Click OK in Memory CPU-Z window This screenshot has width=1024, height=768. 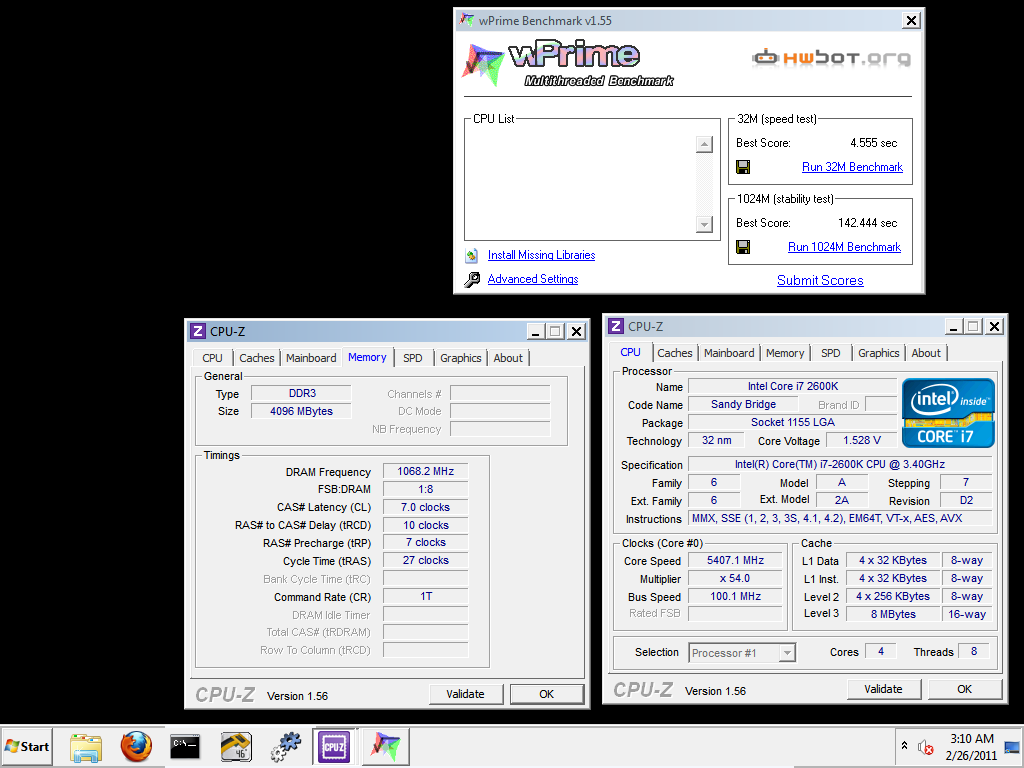(x=547, y=694)
